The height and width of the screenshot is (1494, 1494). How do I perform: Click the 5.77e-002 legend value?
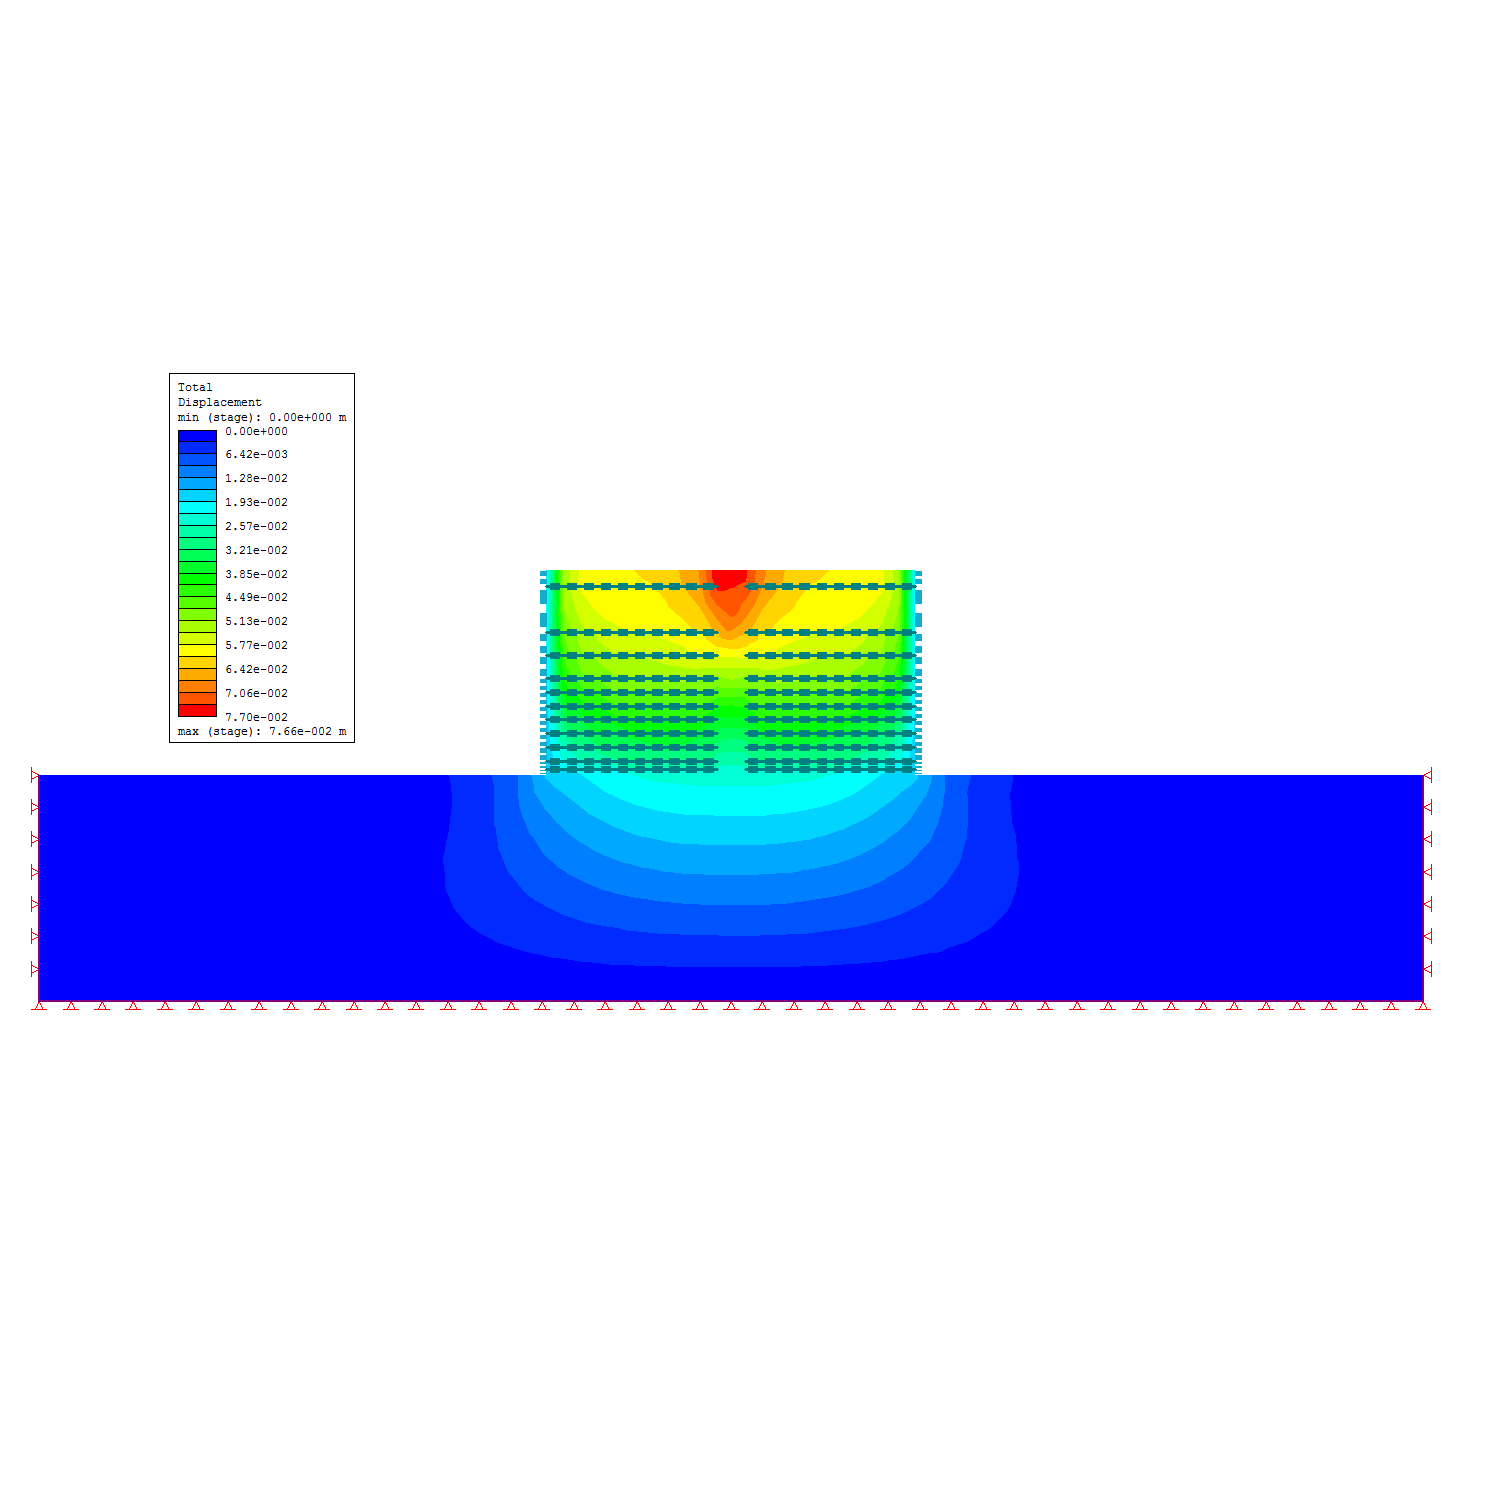[256, 645]
